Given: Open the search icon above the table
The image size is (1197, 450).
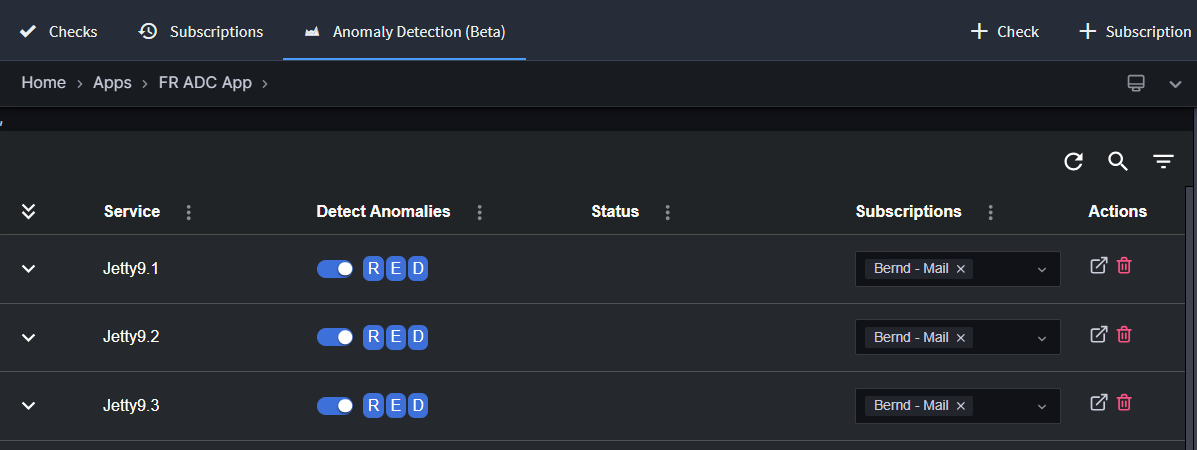Looking at the screenshot, I should click(x=1118, y=162).
